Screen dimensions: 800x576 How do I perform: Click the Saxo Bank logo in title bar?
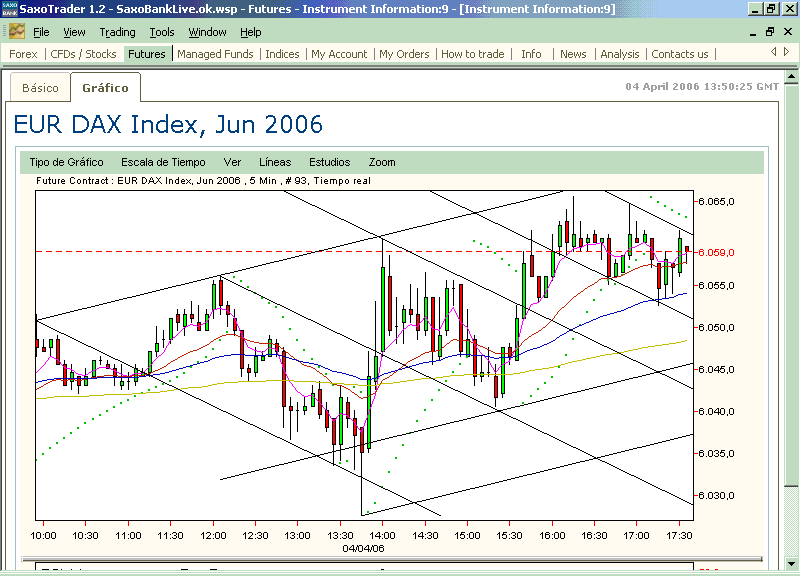[9, 9]
